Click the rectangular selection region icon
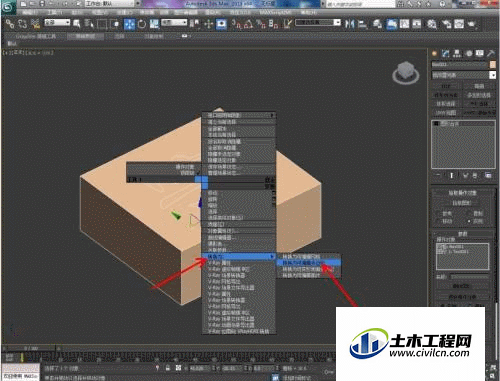 point(102,24)
